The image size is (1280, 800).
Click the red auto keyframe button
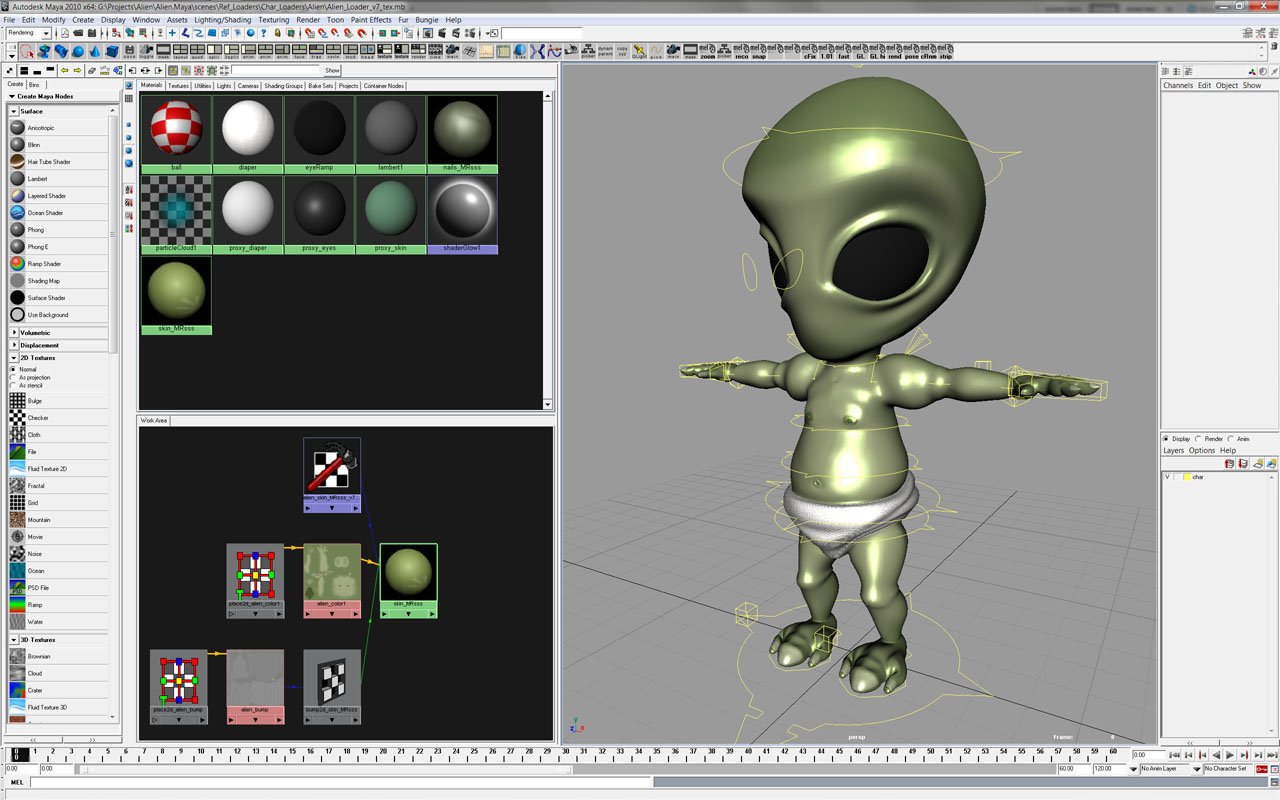coord(1261,769)
